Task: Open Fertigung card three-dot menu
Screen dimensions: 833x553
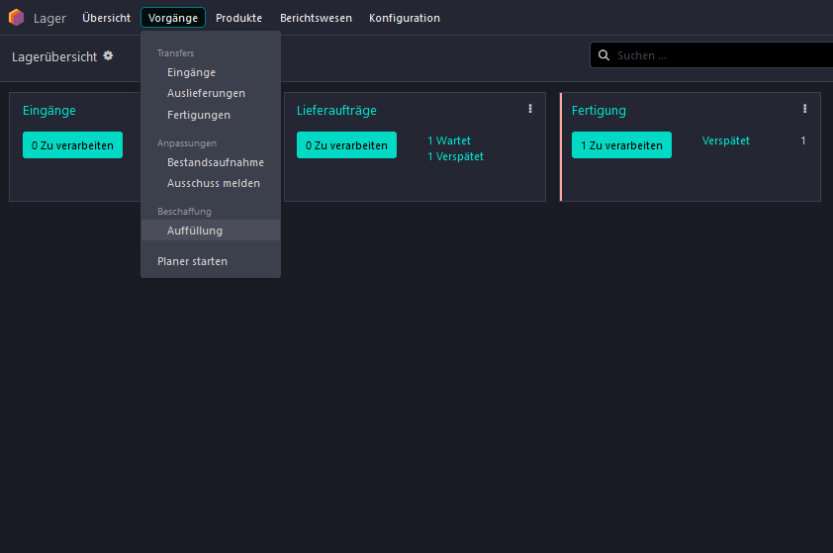Action: click(x=804, y=109)
